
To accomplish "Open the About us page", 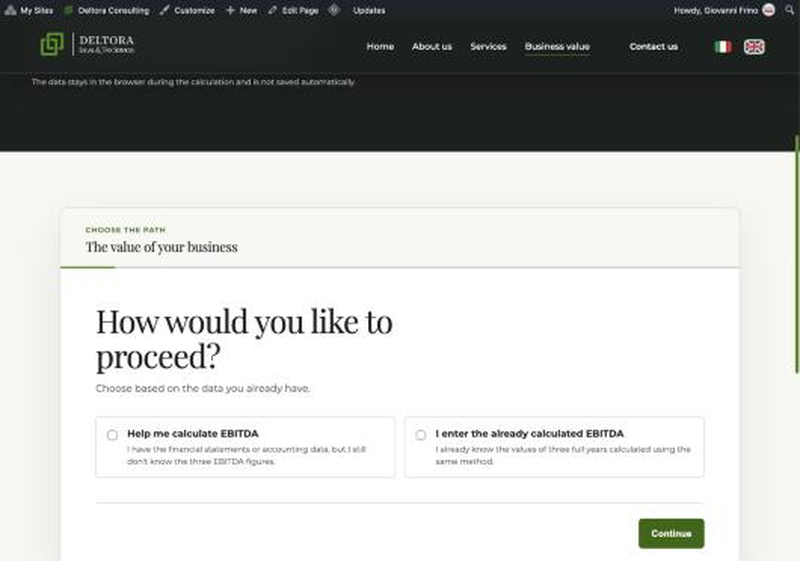I will [432, 46].
